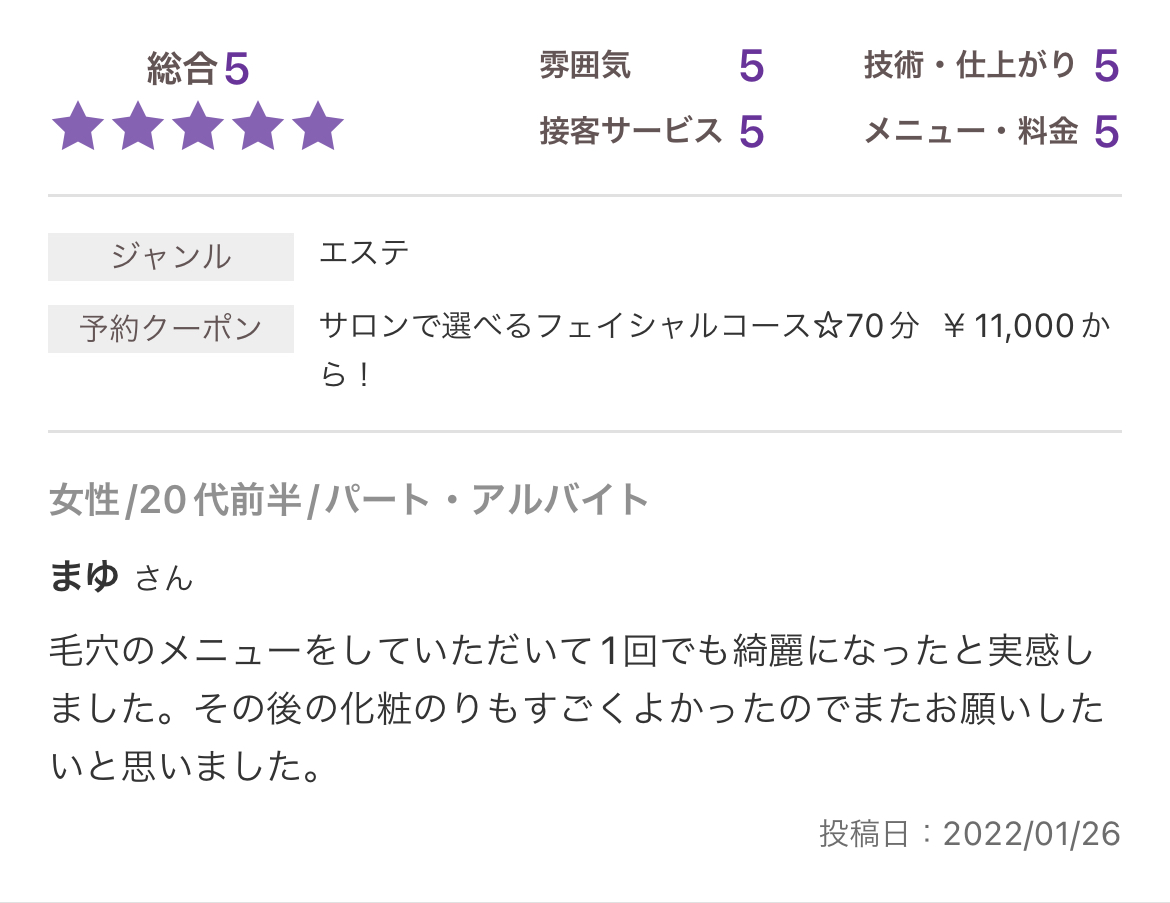Click the third purple rating star

(198, 126)
